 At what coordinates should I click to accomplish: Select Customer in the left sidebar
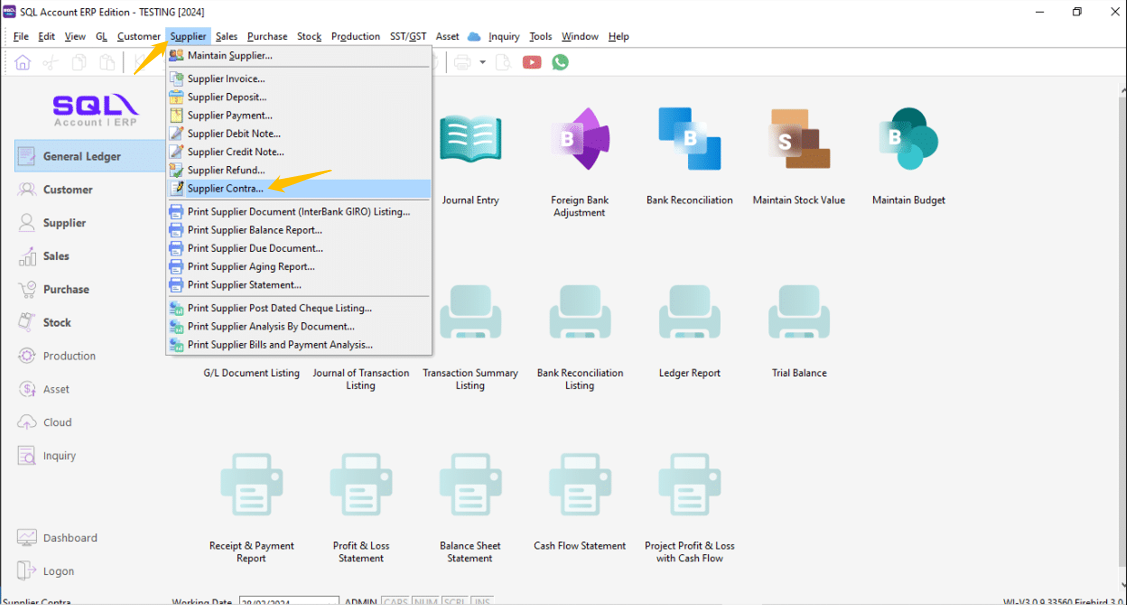point(68,190)
